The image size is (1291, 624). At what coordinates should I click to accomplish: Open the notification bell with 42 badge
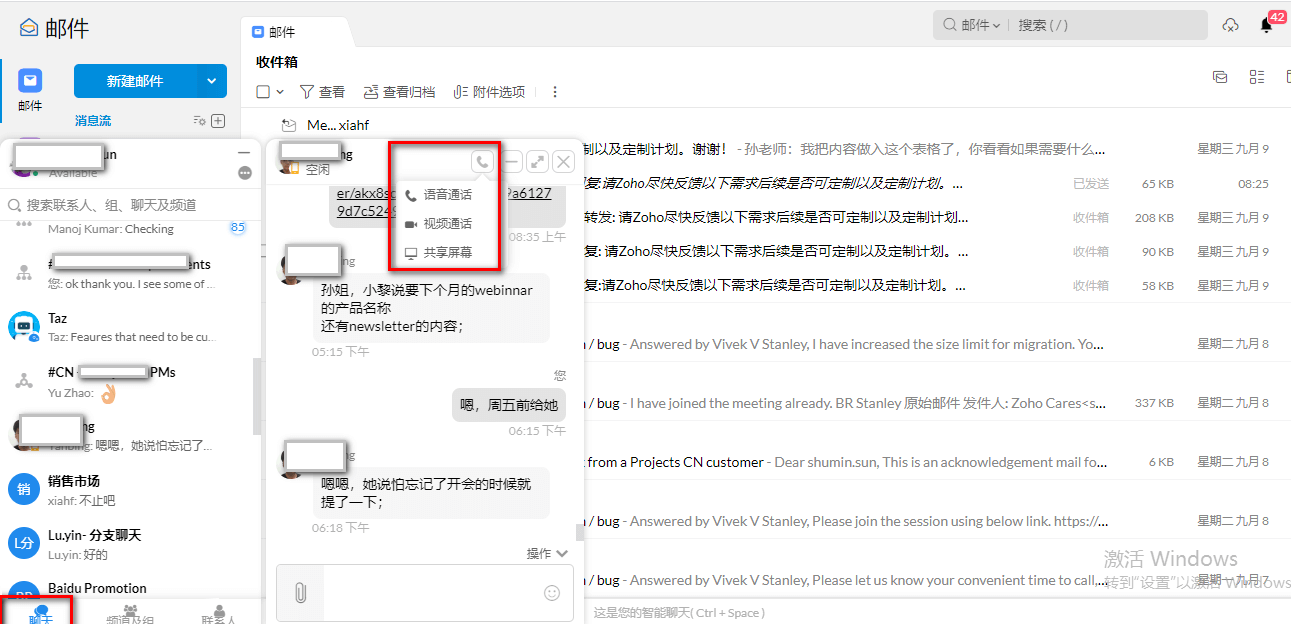click(x=1266, y=25)
